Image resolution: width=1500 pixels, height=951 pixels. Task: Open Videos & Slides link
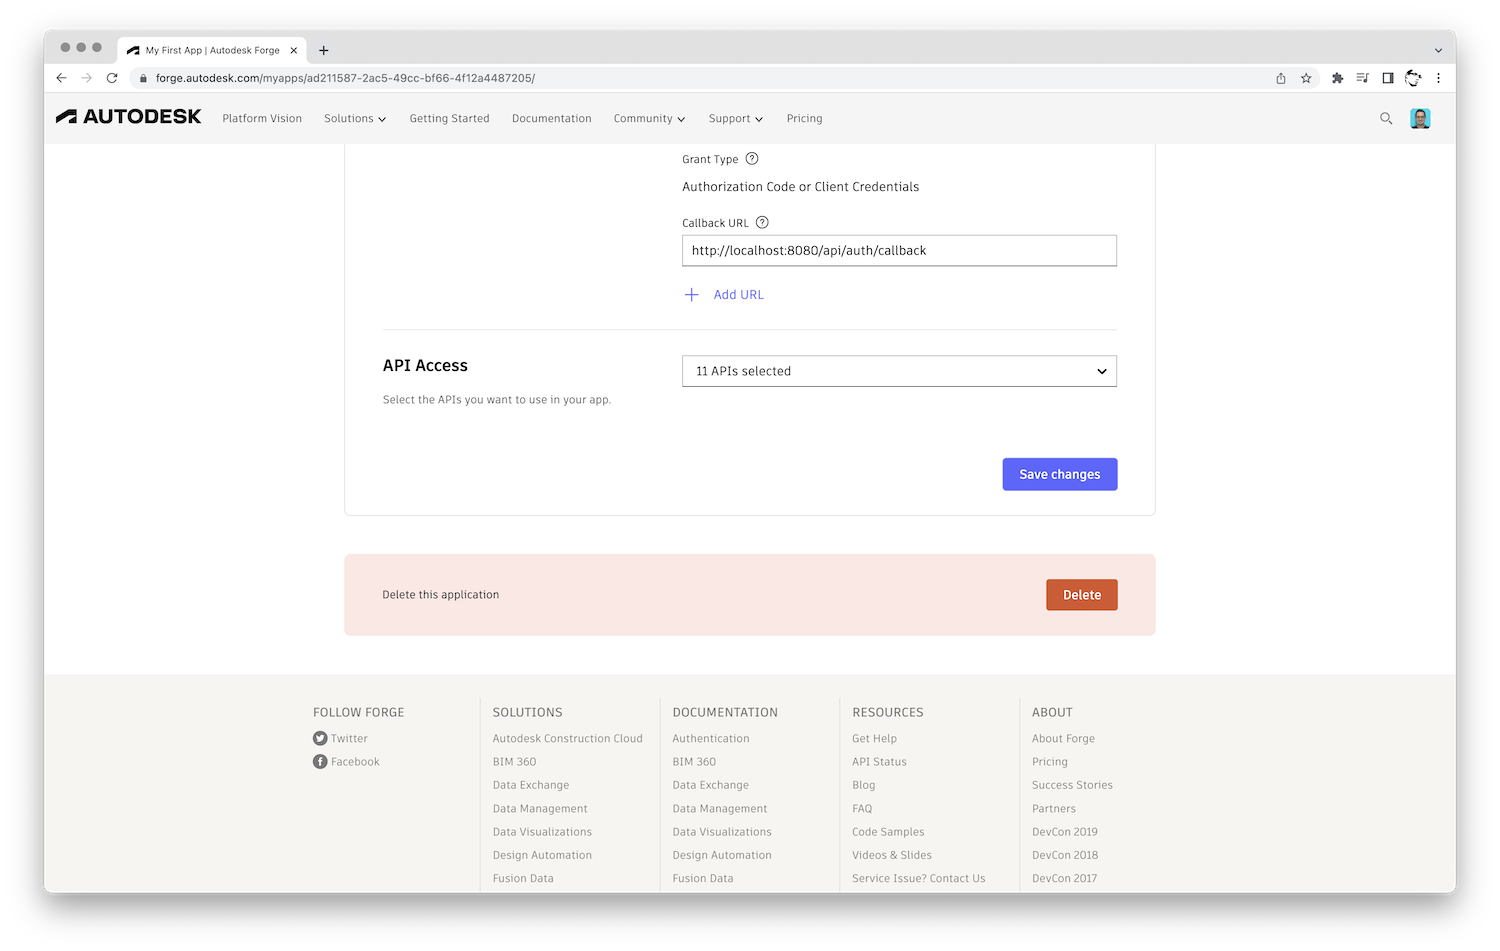click(x=891, y=855)
